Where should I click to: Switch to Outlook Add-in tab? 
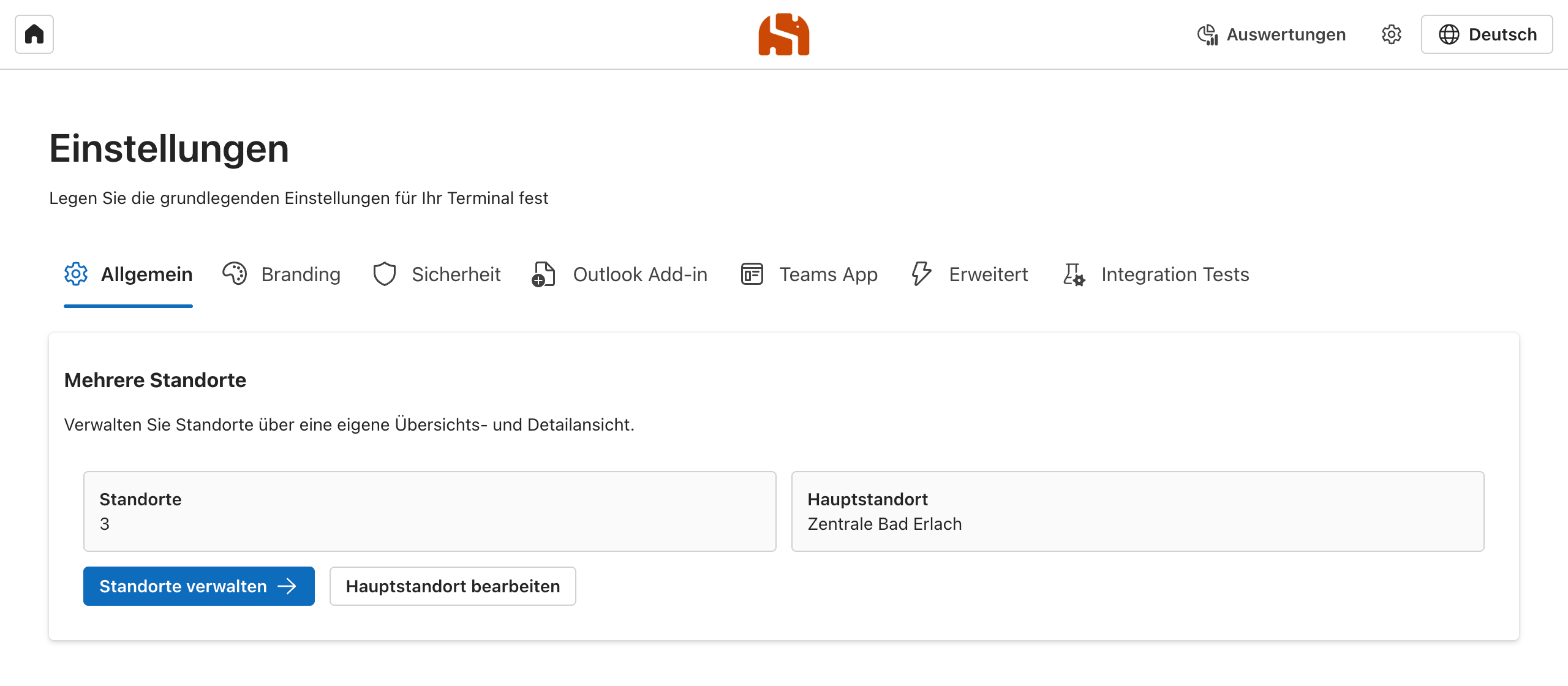tap(620, 274)
